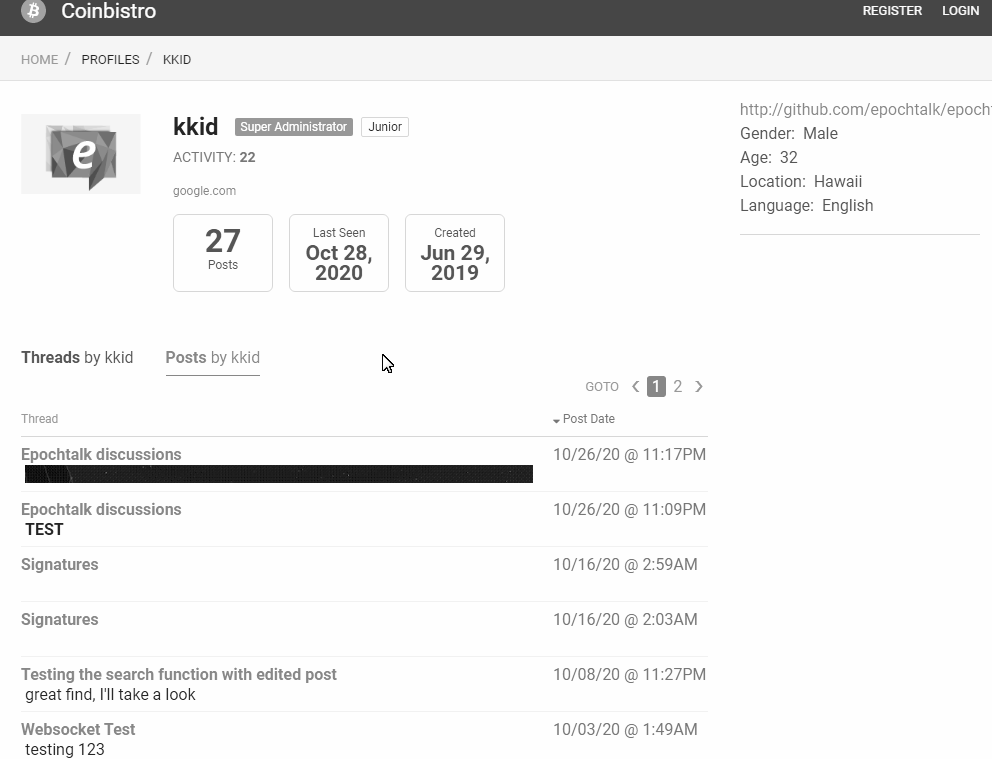Click LOGIN in the top navigation bar
Image resolution: width=992 pixels, height=759 pixels.
[x=960, y=11]
